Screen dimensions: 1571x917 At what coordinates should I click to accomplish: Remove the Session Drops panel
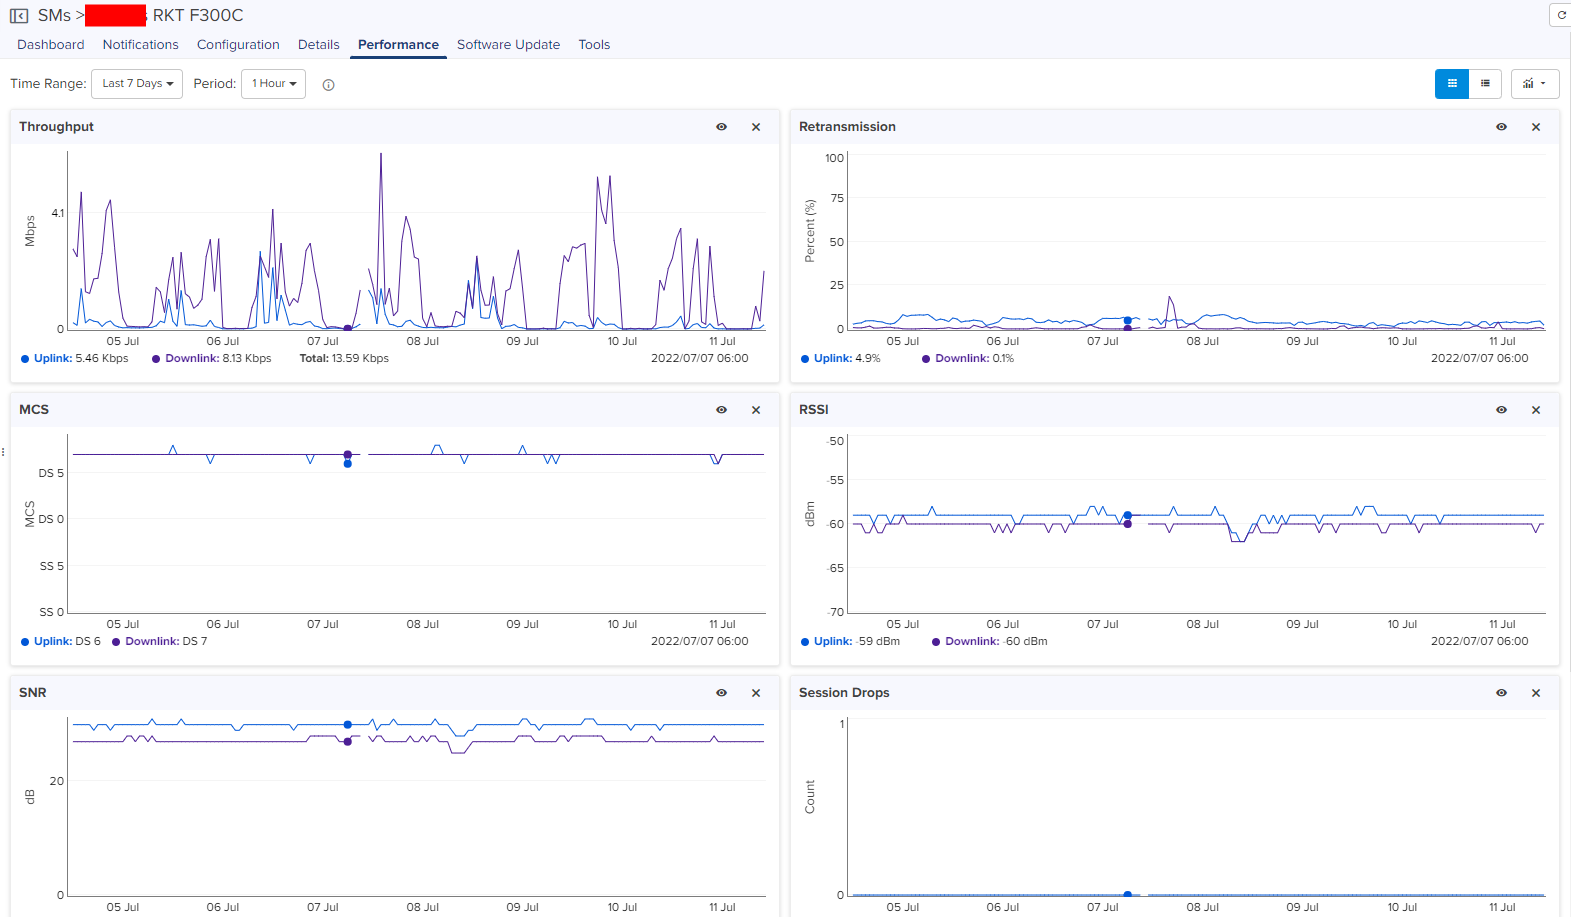(x=1536, y=693)
